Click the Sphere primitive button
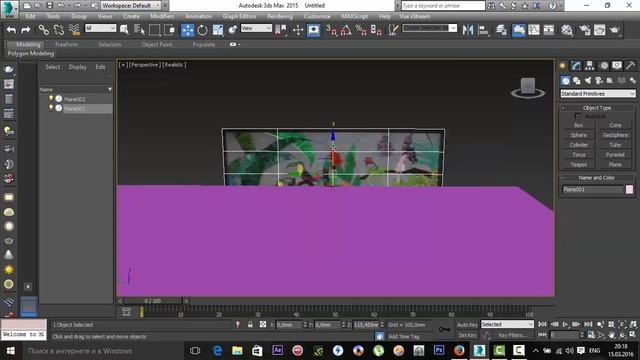 [578, 135]
